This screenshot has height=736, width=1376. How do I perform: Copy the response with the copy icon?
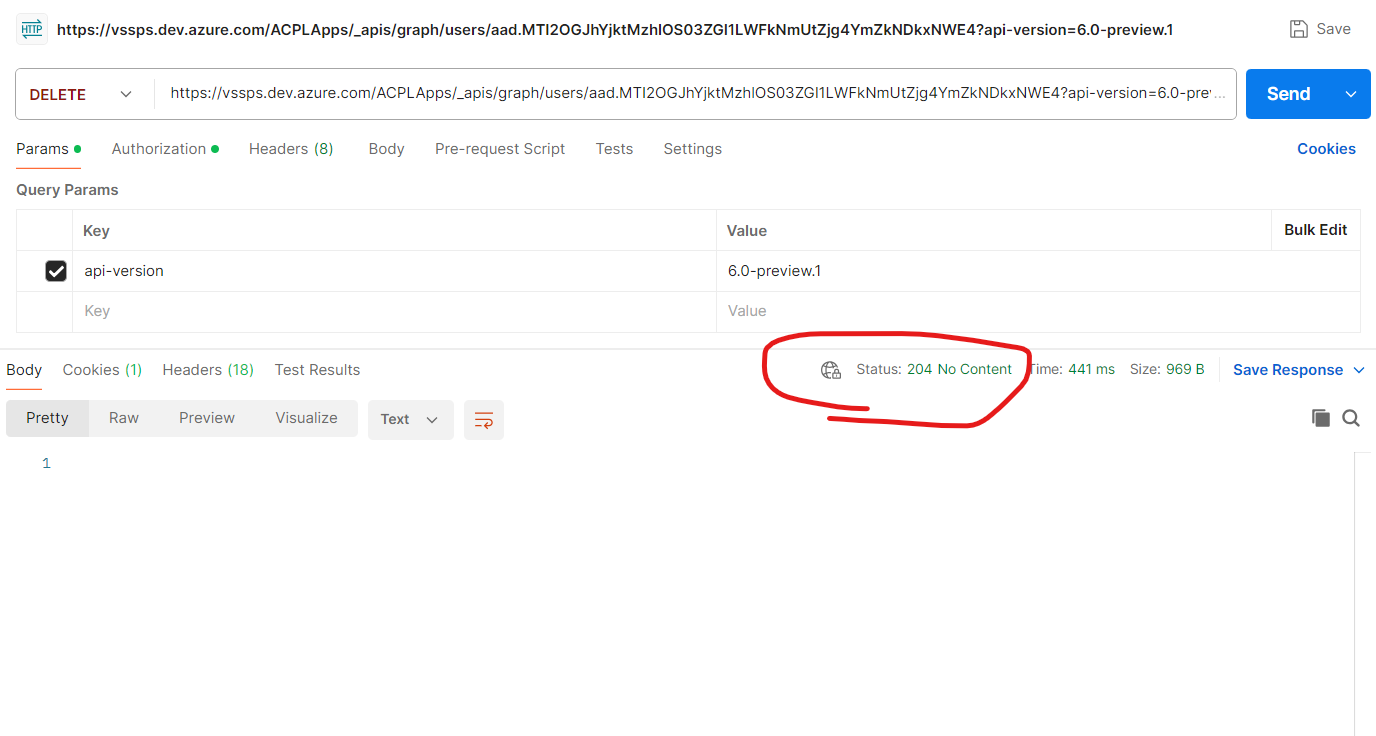tap(1321, 418)
